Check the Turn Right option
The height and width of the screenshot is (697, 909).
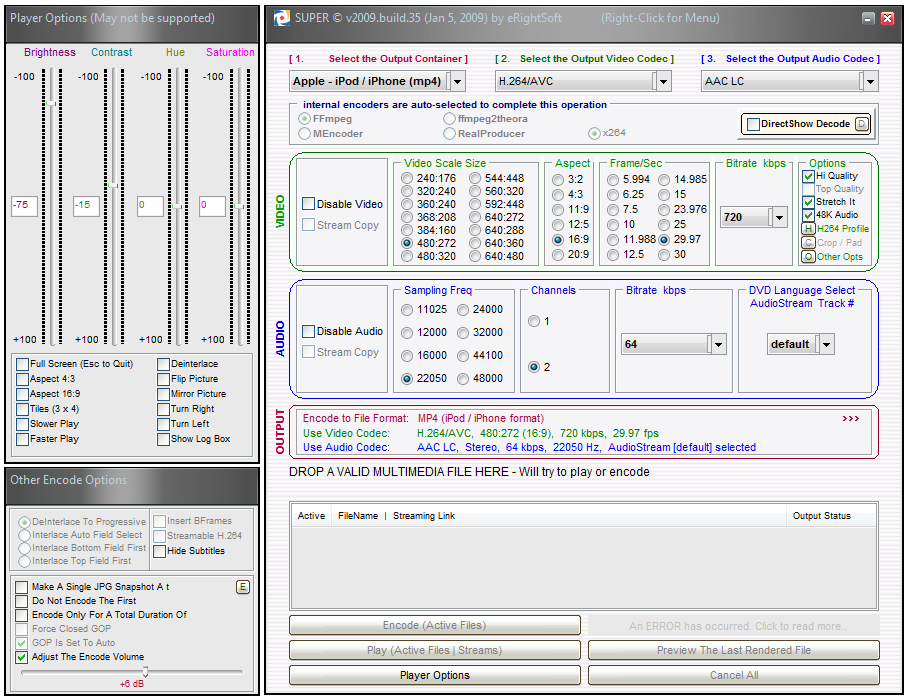point(163,409)
